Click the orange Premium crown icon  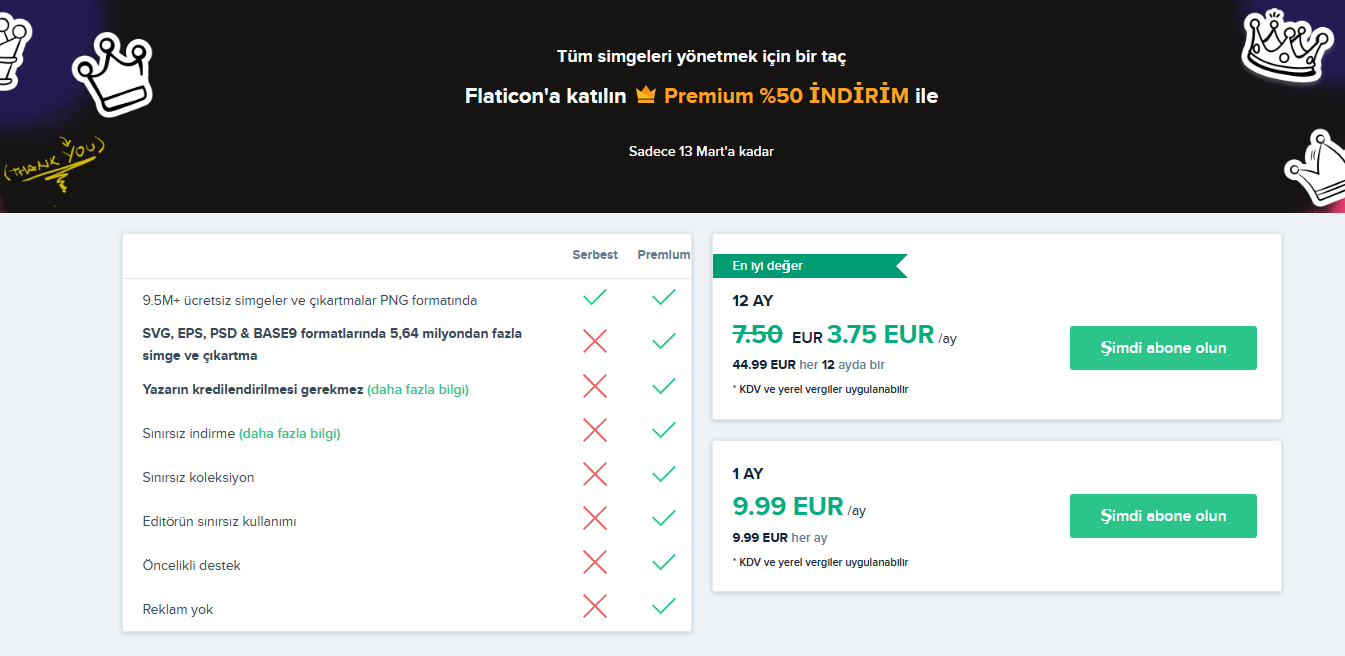(x=645, y=96)
